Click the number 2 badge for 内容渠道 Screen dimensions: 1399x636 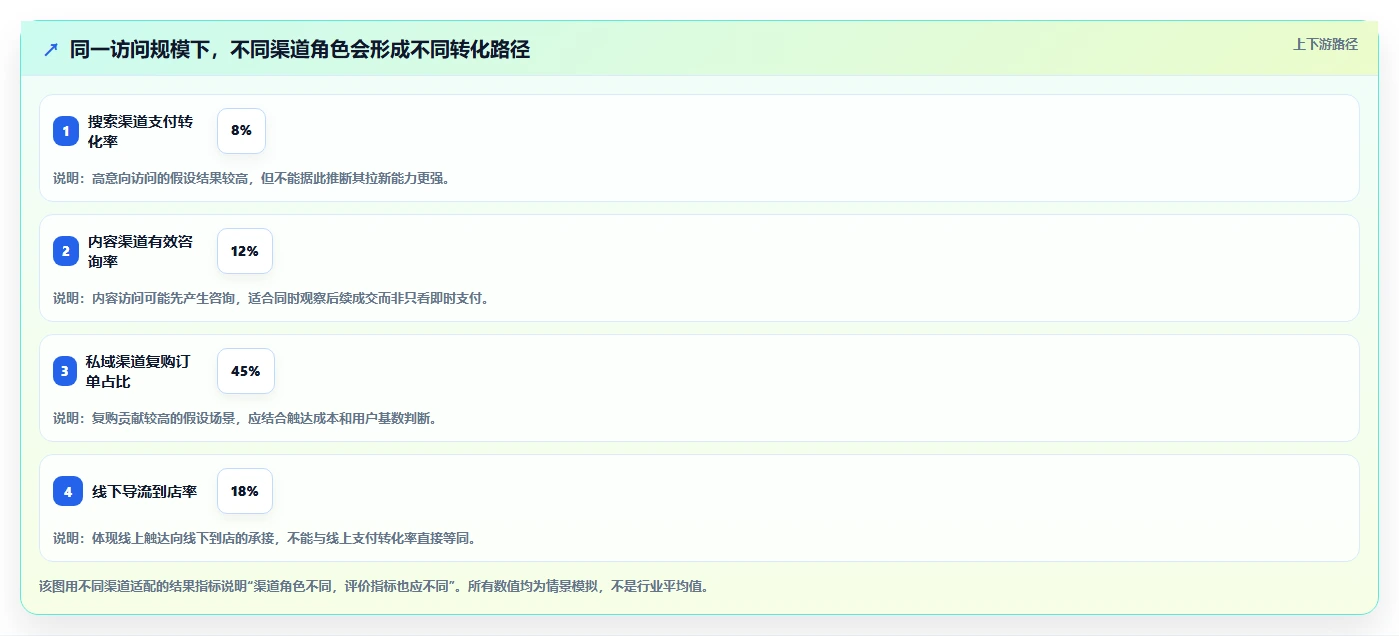pyautogui.click(x=66, y=251)
